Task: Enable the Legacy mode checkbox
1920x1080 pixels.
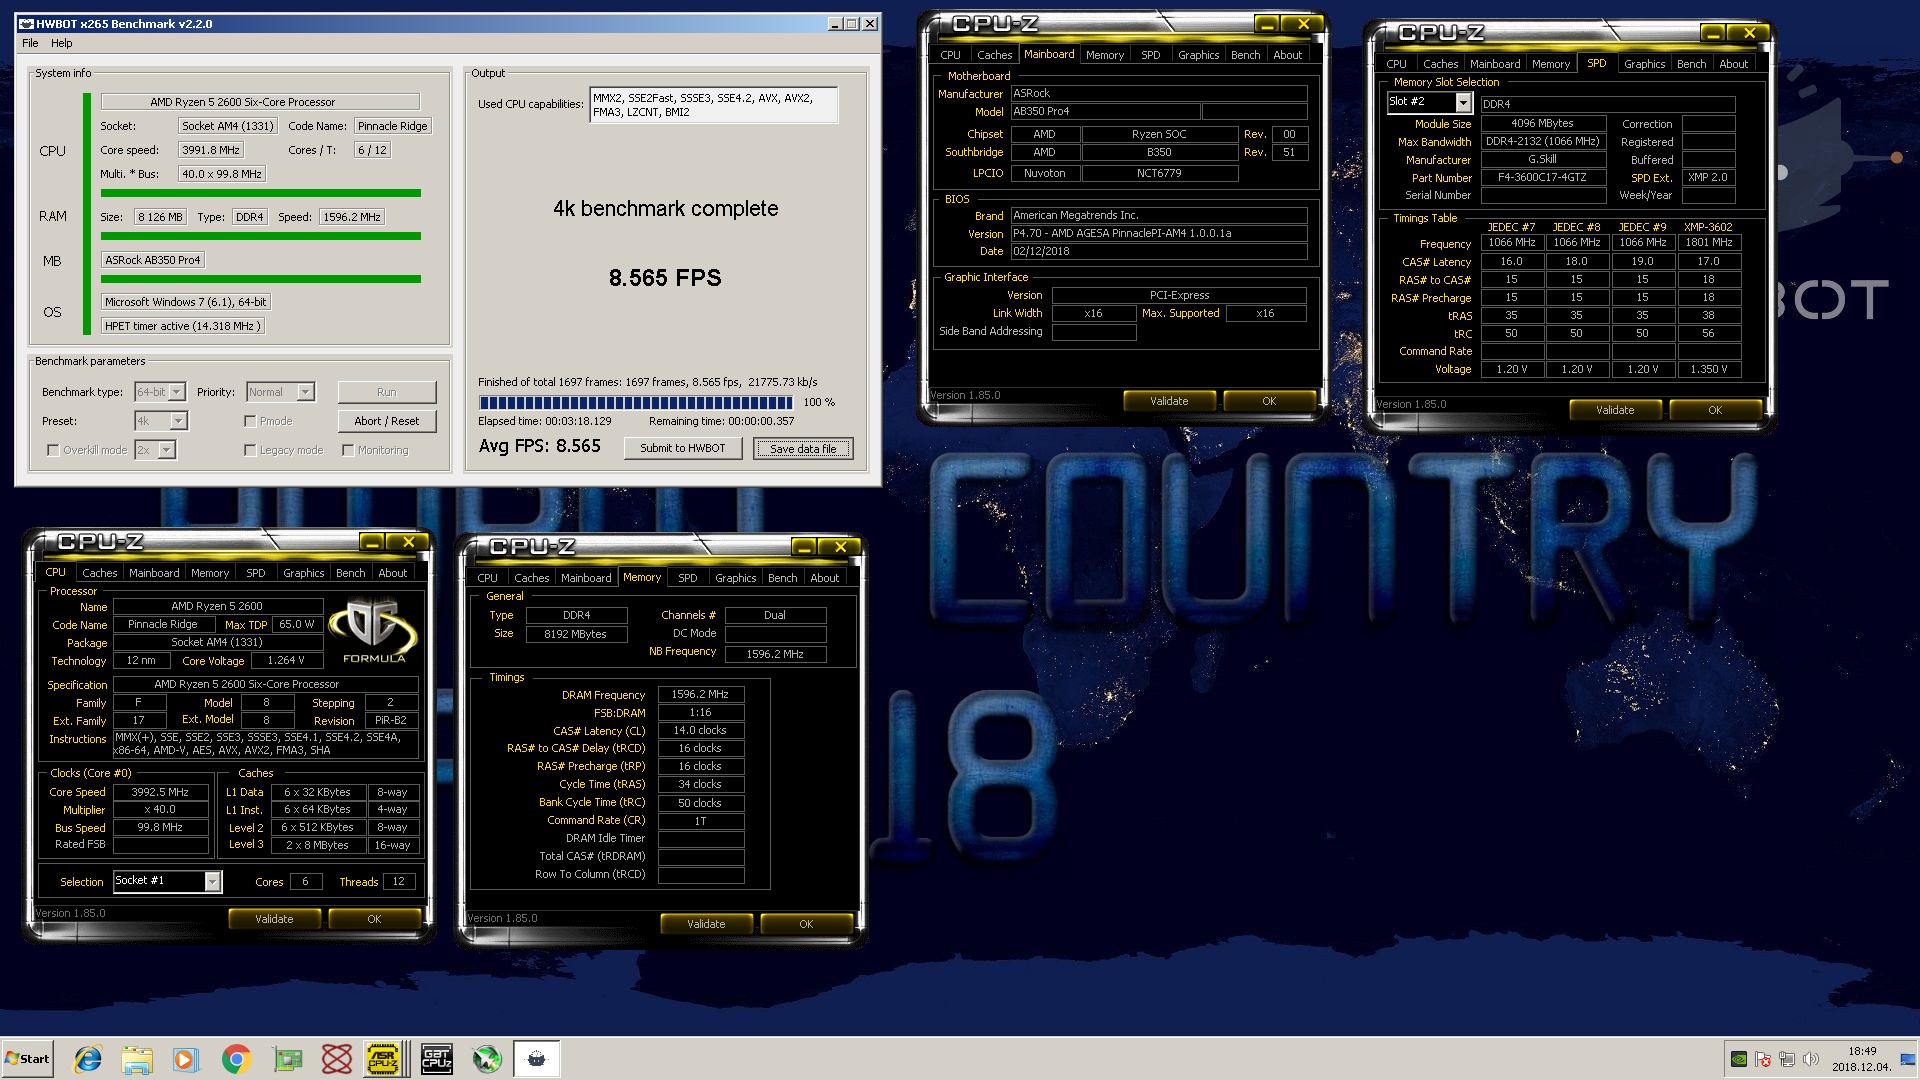Action: [250, 451]
